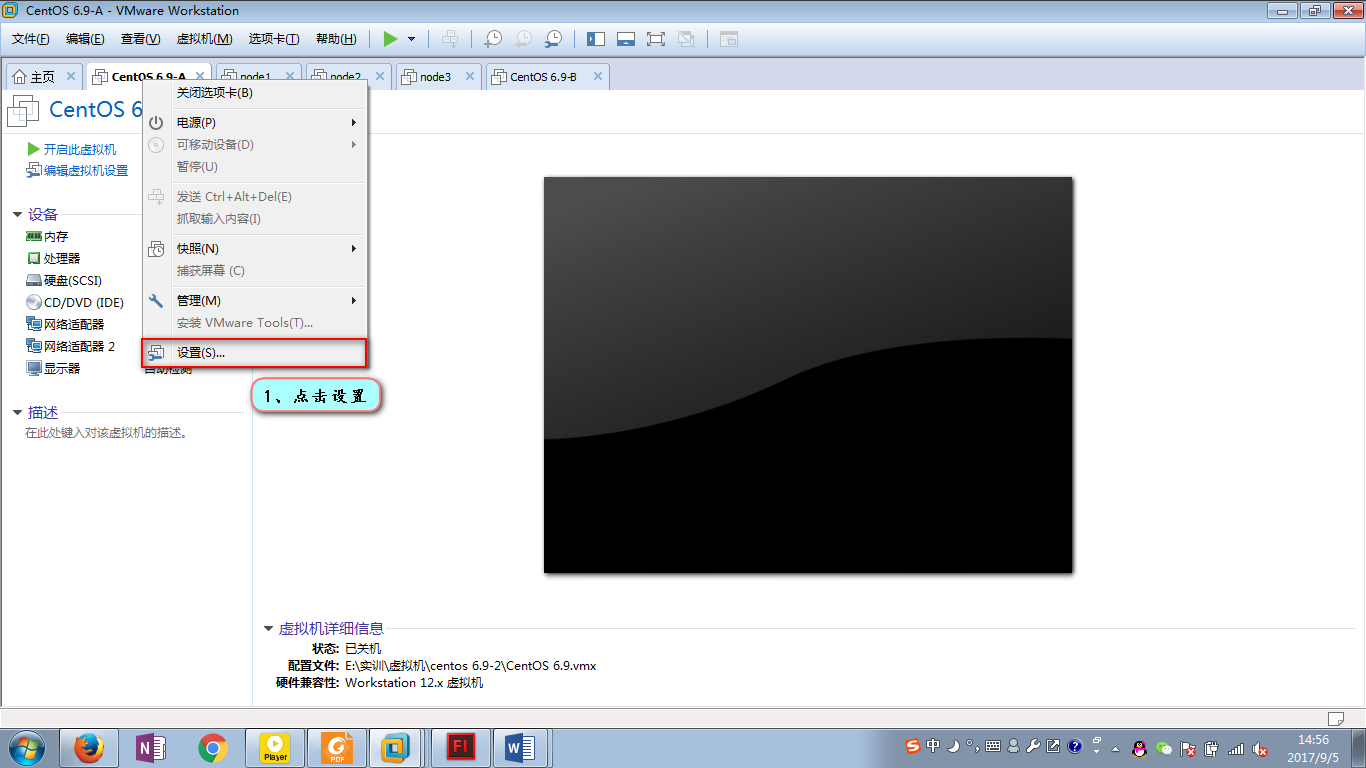This screenshot has width=1366, height=768.
Task: Open Firefox from the taskbar
Action: [89, 748]
